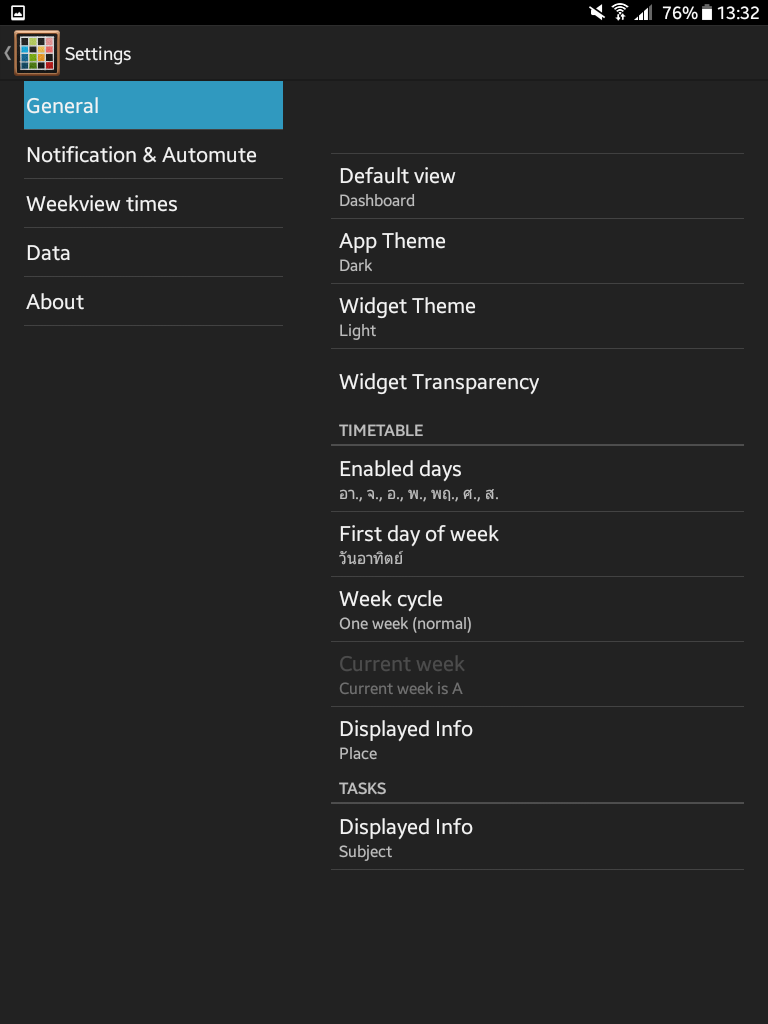Open Notification & Automute settings

pos(153,155)
